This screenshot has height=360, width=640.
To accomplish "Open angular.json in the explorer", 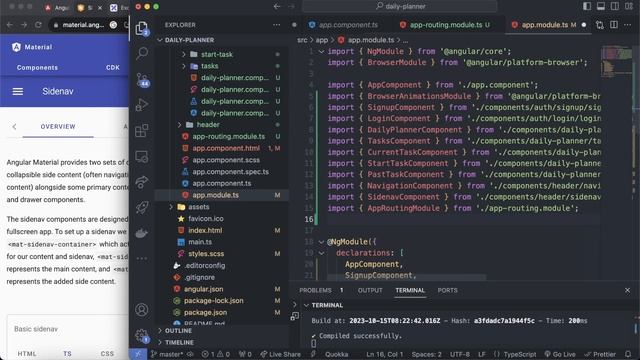I will [204, 289].
